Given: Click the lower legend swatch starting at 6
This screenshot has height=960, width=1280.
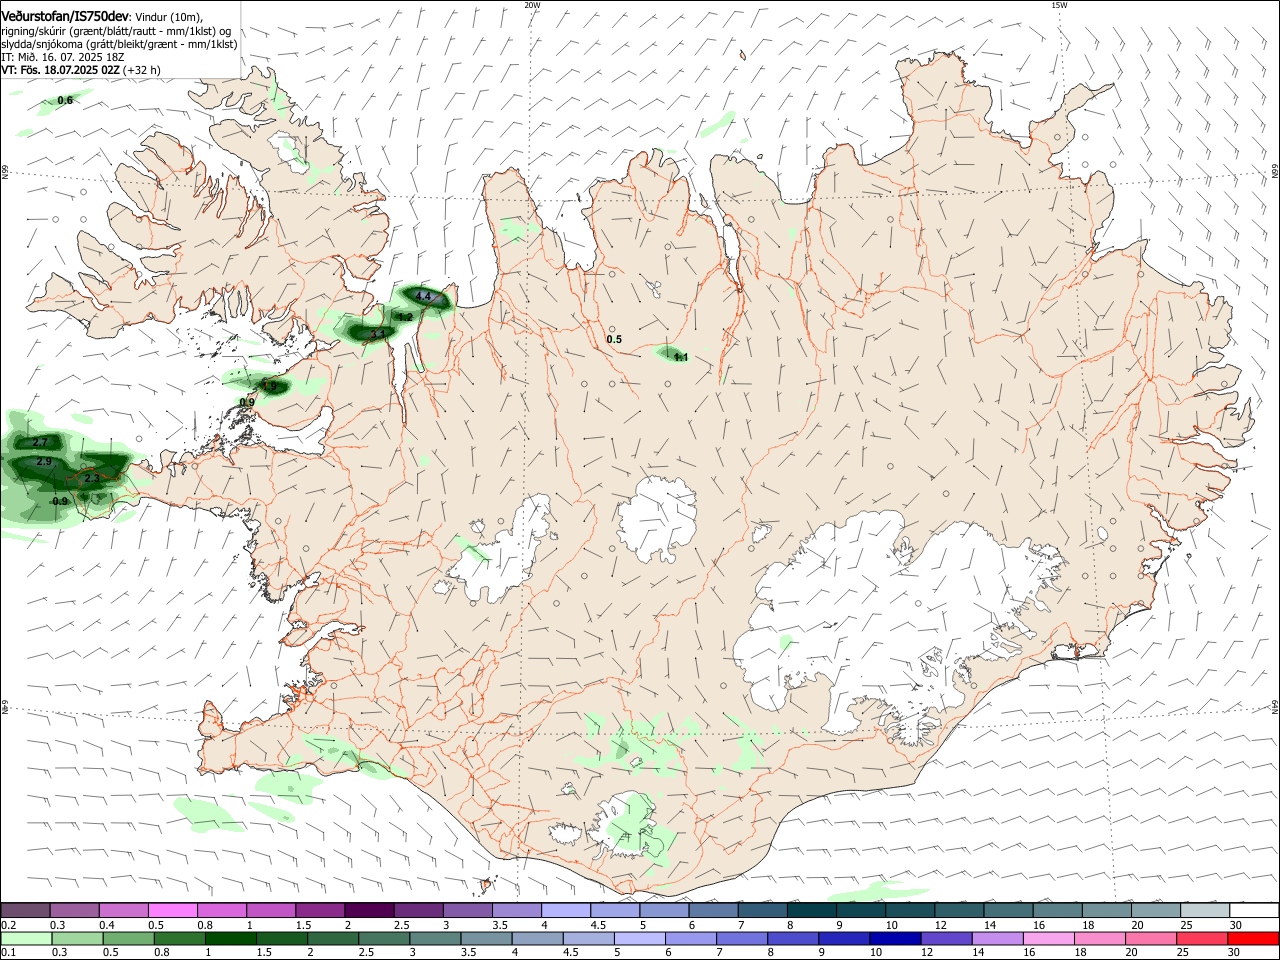Looking at the screenshot, I should (690, 938).
